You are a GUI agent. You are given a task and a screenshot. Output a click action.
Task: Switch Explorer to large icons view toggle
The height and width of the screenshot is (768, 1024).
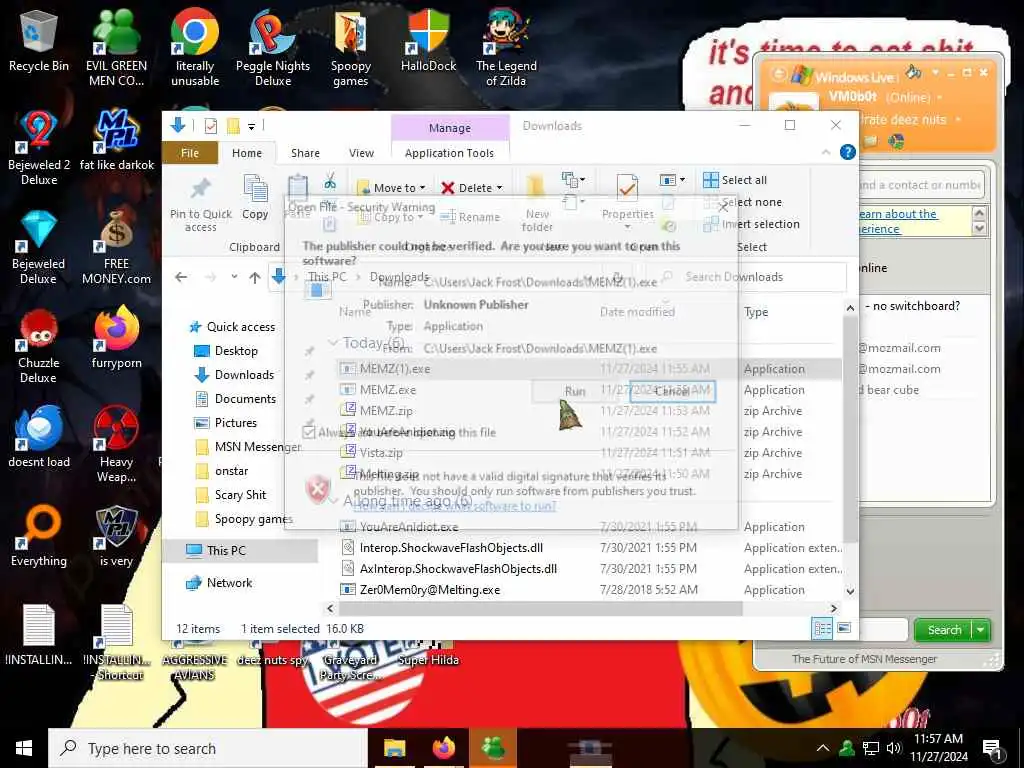844,628
